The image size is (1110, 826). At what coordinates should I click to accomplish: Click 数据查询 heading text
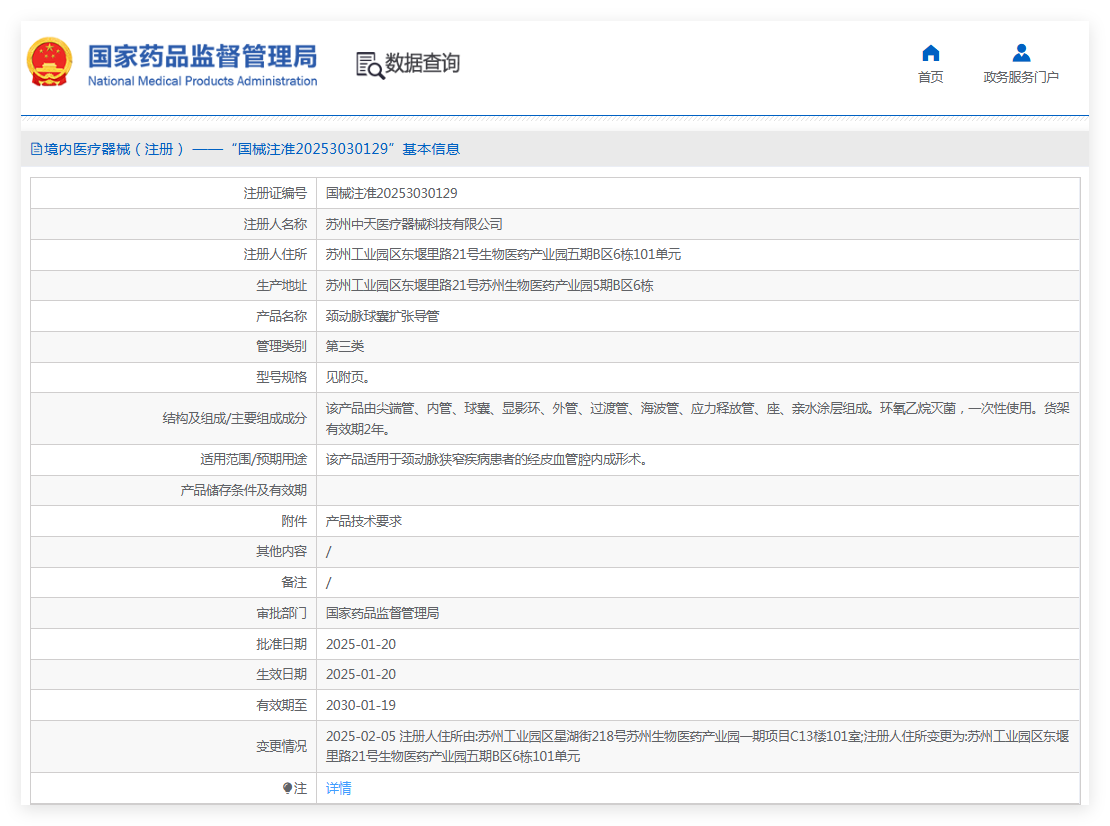pos(423,63)
